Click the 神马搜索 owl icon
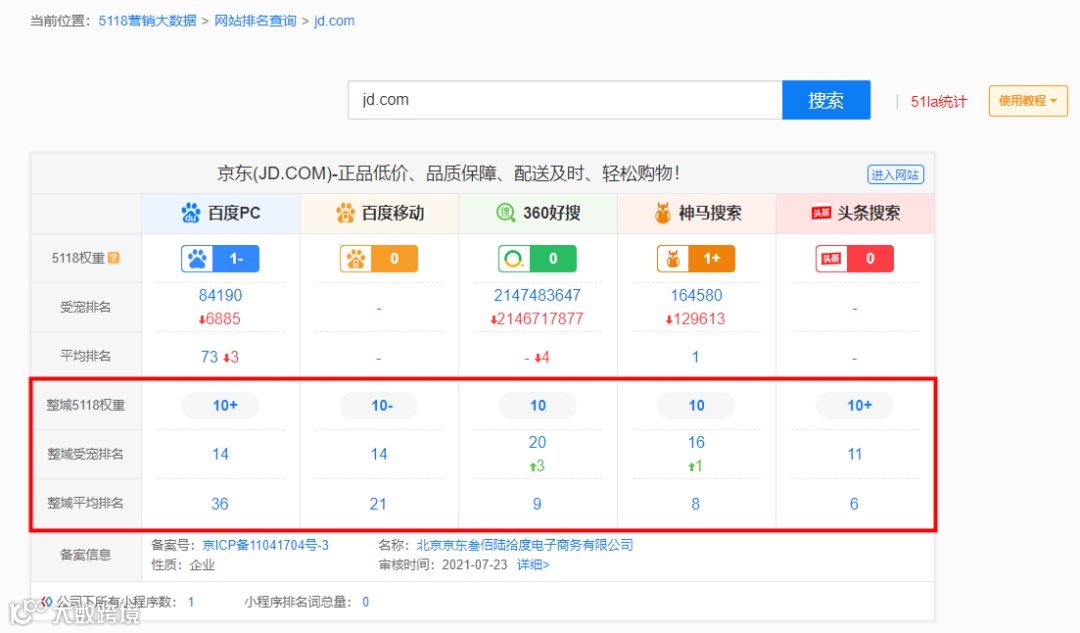This screenshot has width=1080, height=633. tap(663, 213)
